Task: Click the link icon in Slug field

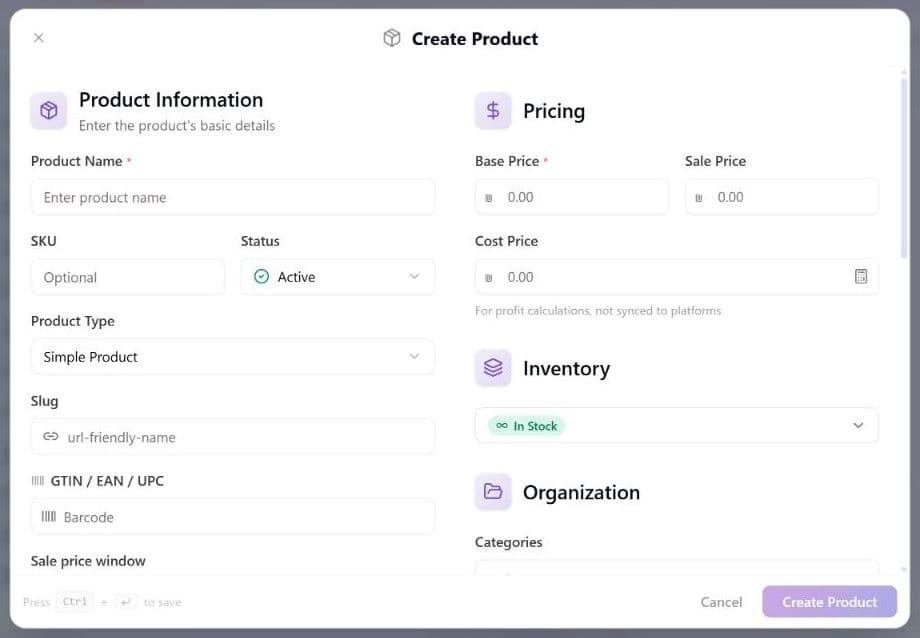Action: [51, 437]
